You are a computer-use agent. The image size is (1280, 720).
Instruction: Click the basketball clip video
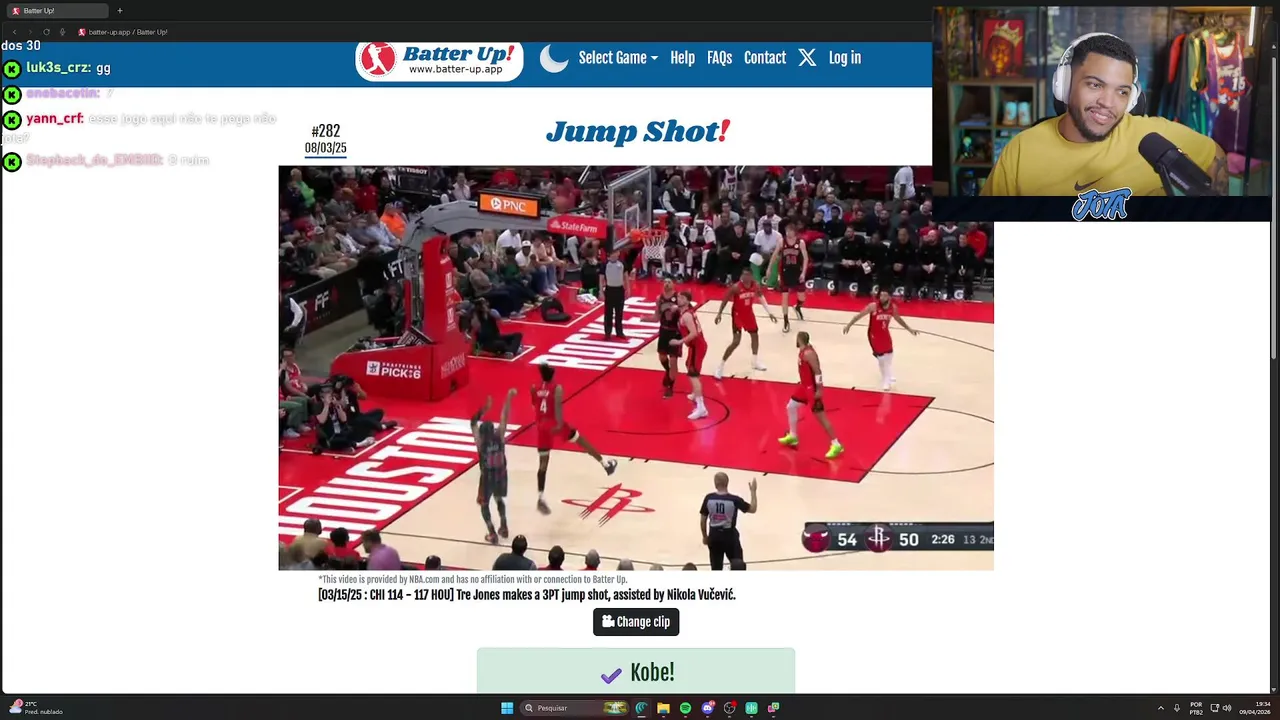636,368
